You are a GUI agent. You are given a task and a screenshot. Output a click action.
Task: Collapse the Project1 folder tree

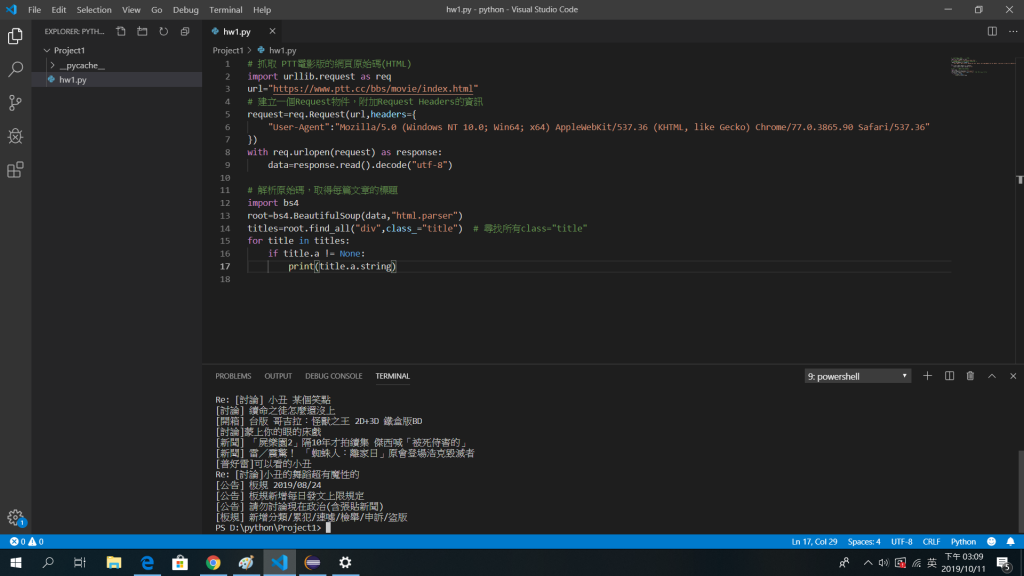pos(47,50)
